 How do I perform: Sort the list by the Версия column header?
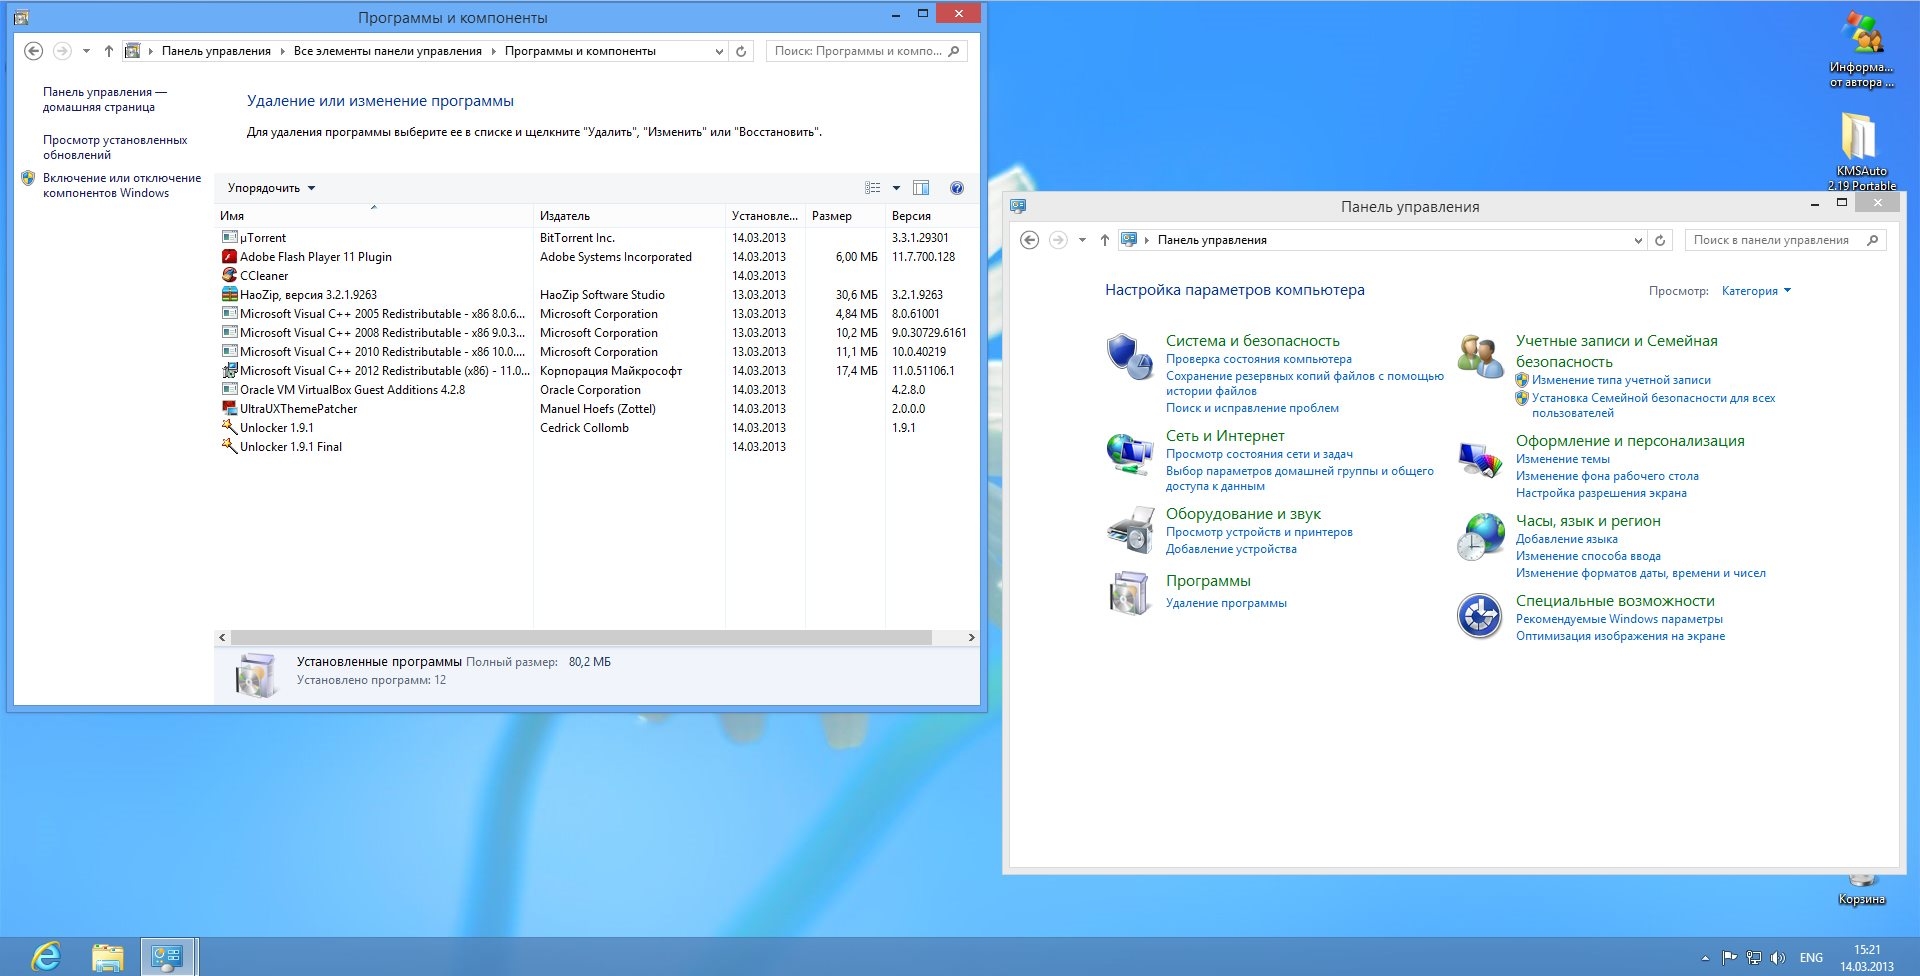click(x=932, y=216)
